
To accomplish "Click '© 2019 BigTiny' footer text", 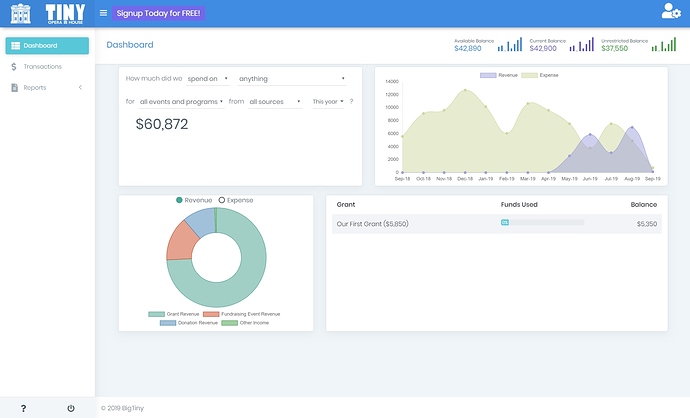I will (x=122, y=408).
